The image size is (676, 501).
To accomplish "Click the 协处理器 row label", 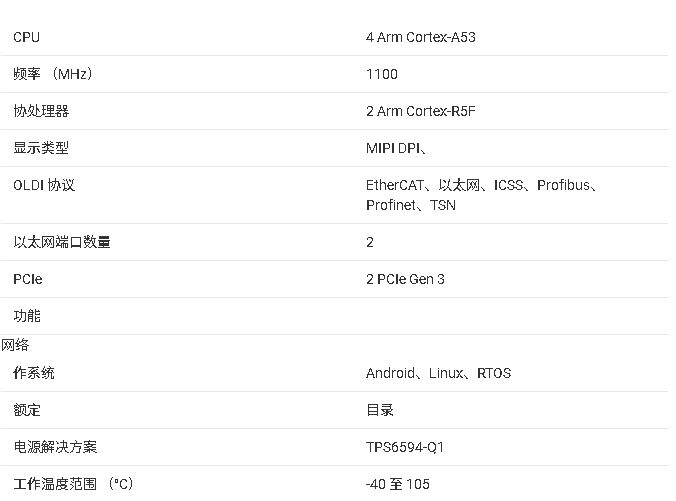I will 41,111.
